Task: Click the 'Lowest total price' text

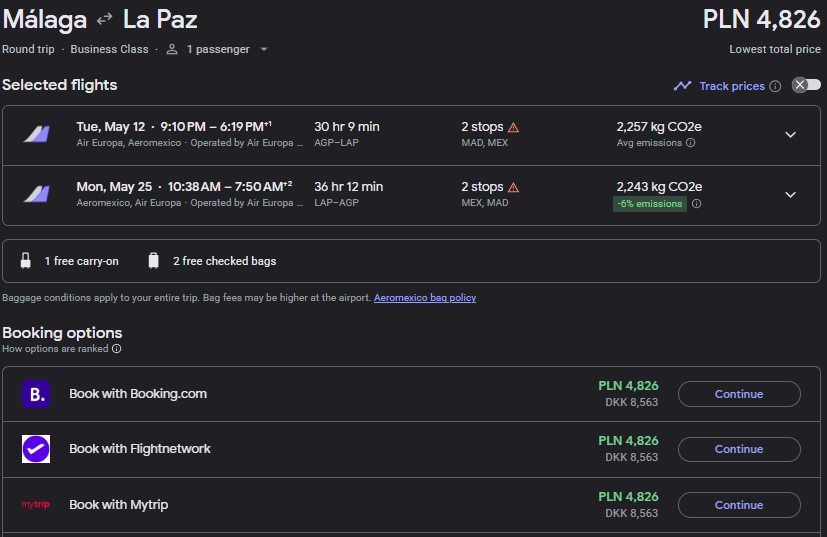Action: (x=775, y=49)
